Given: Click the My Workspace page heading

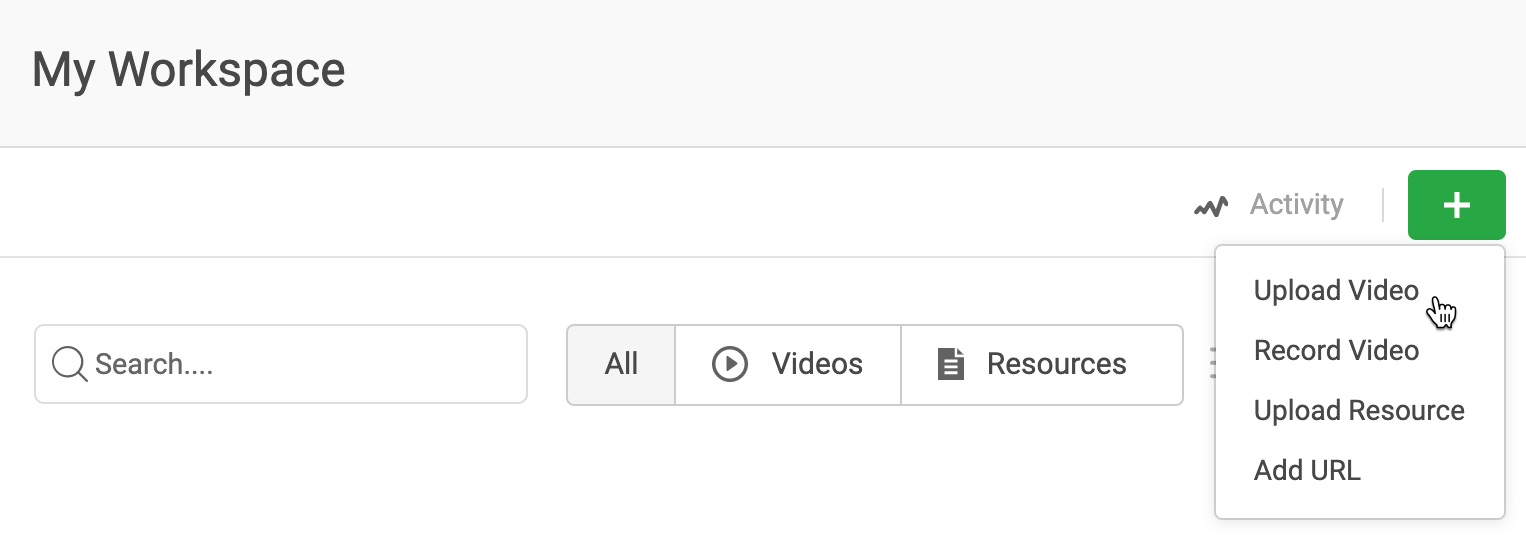Looking at the screenshot, I should pos(189,71).
